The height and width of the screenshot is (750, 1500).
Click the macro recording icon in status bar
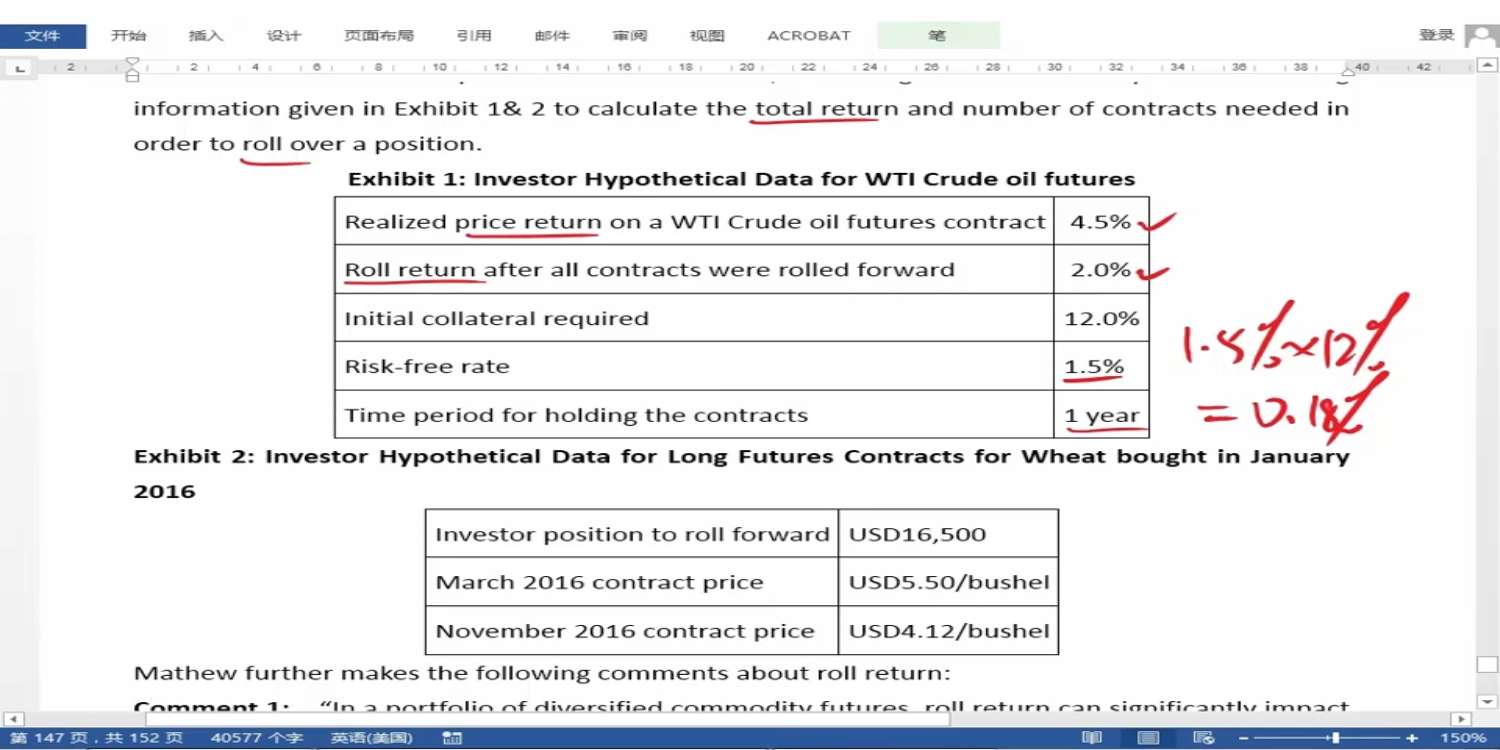(452, 738)
